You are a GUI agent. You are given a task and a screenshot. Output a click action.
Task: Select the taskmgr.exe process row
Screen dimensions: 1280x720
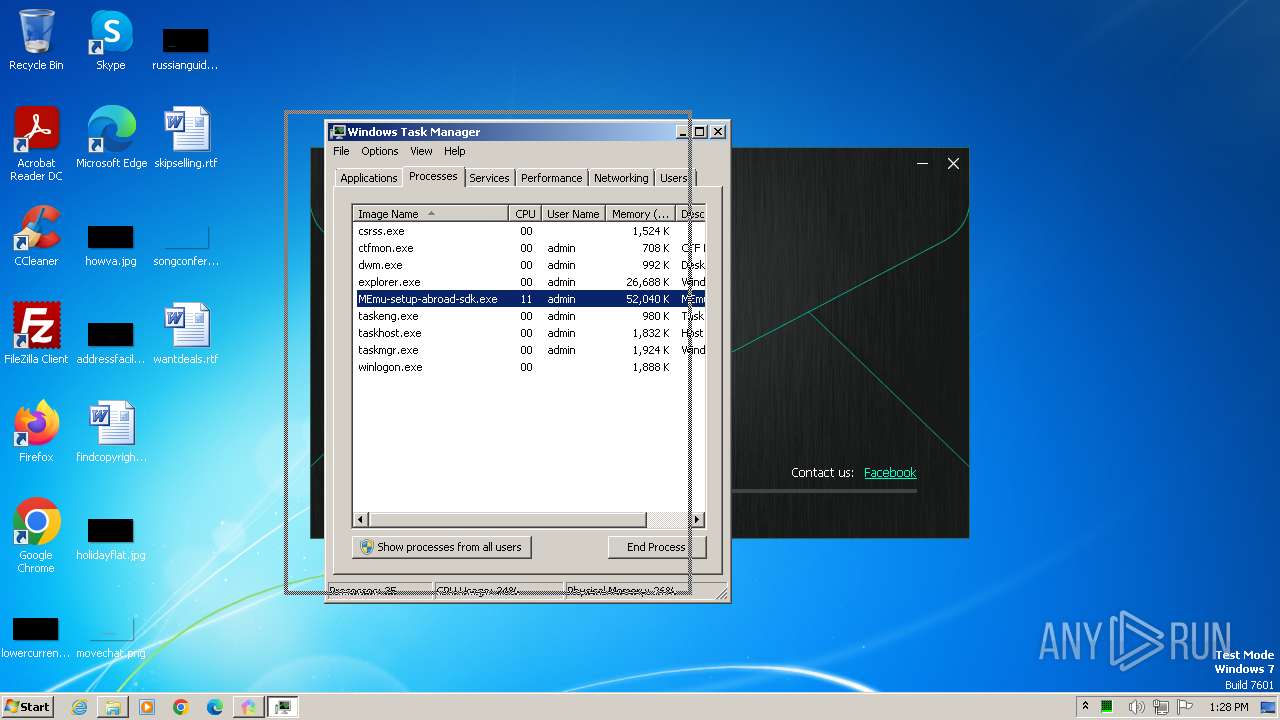pyautogui.click(x=530, y=350)
